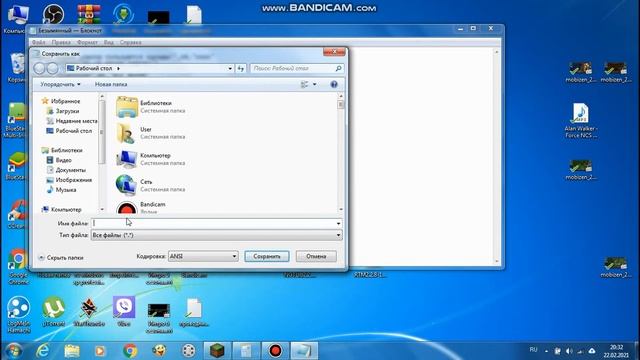Viewport: 640px width, 360px height.
Task: Open the Вид menu in Notepad
Action: (109, 42)
